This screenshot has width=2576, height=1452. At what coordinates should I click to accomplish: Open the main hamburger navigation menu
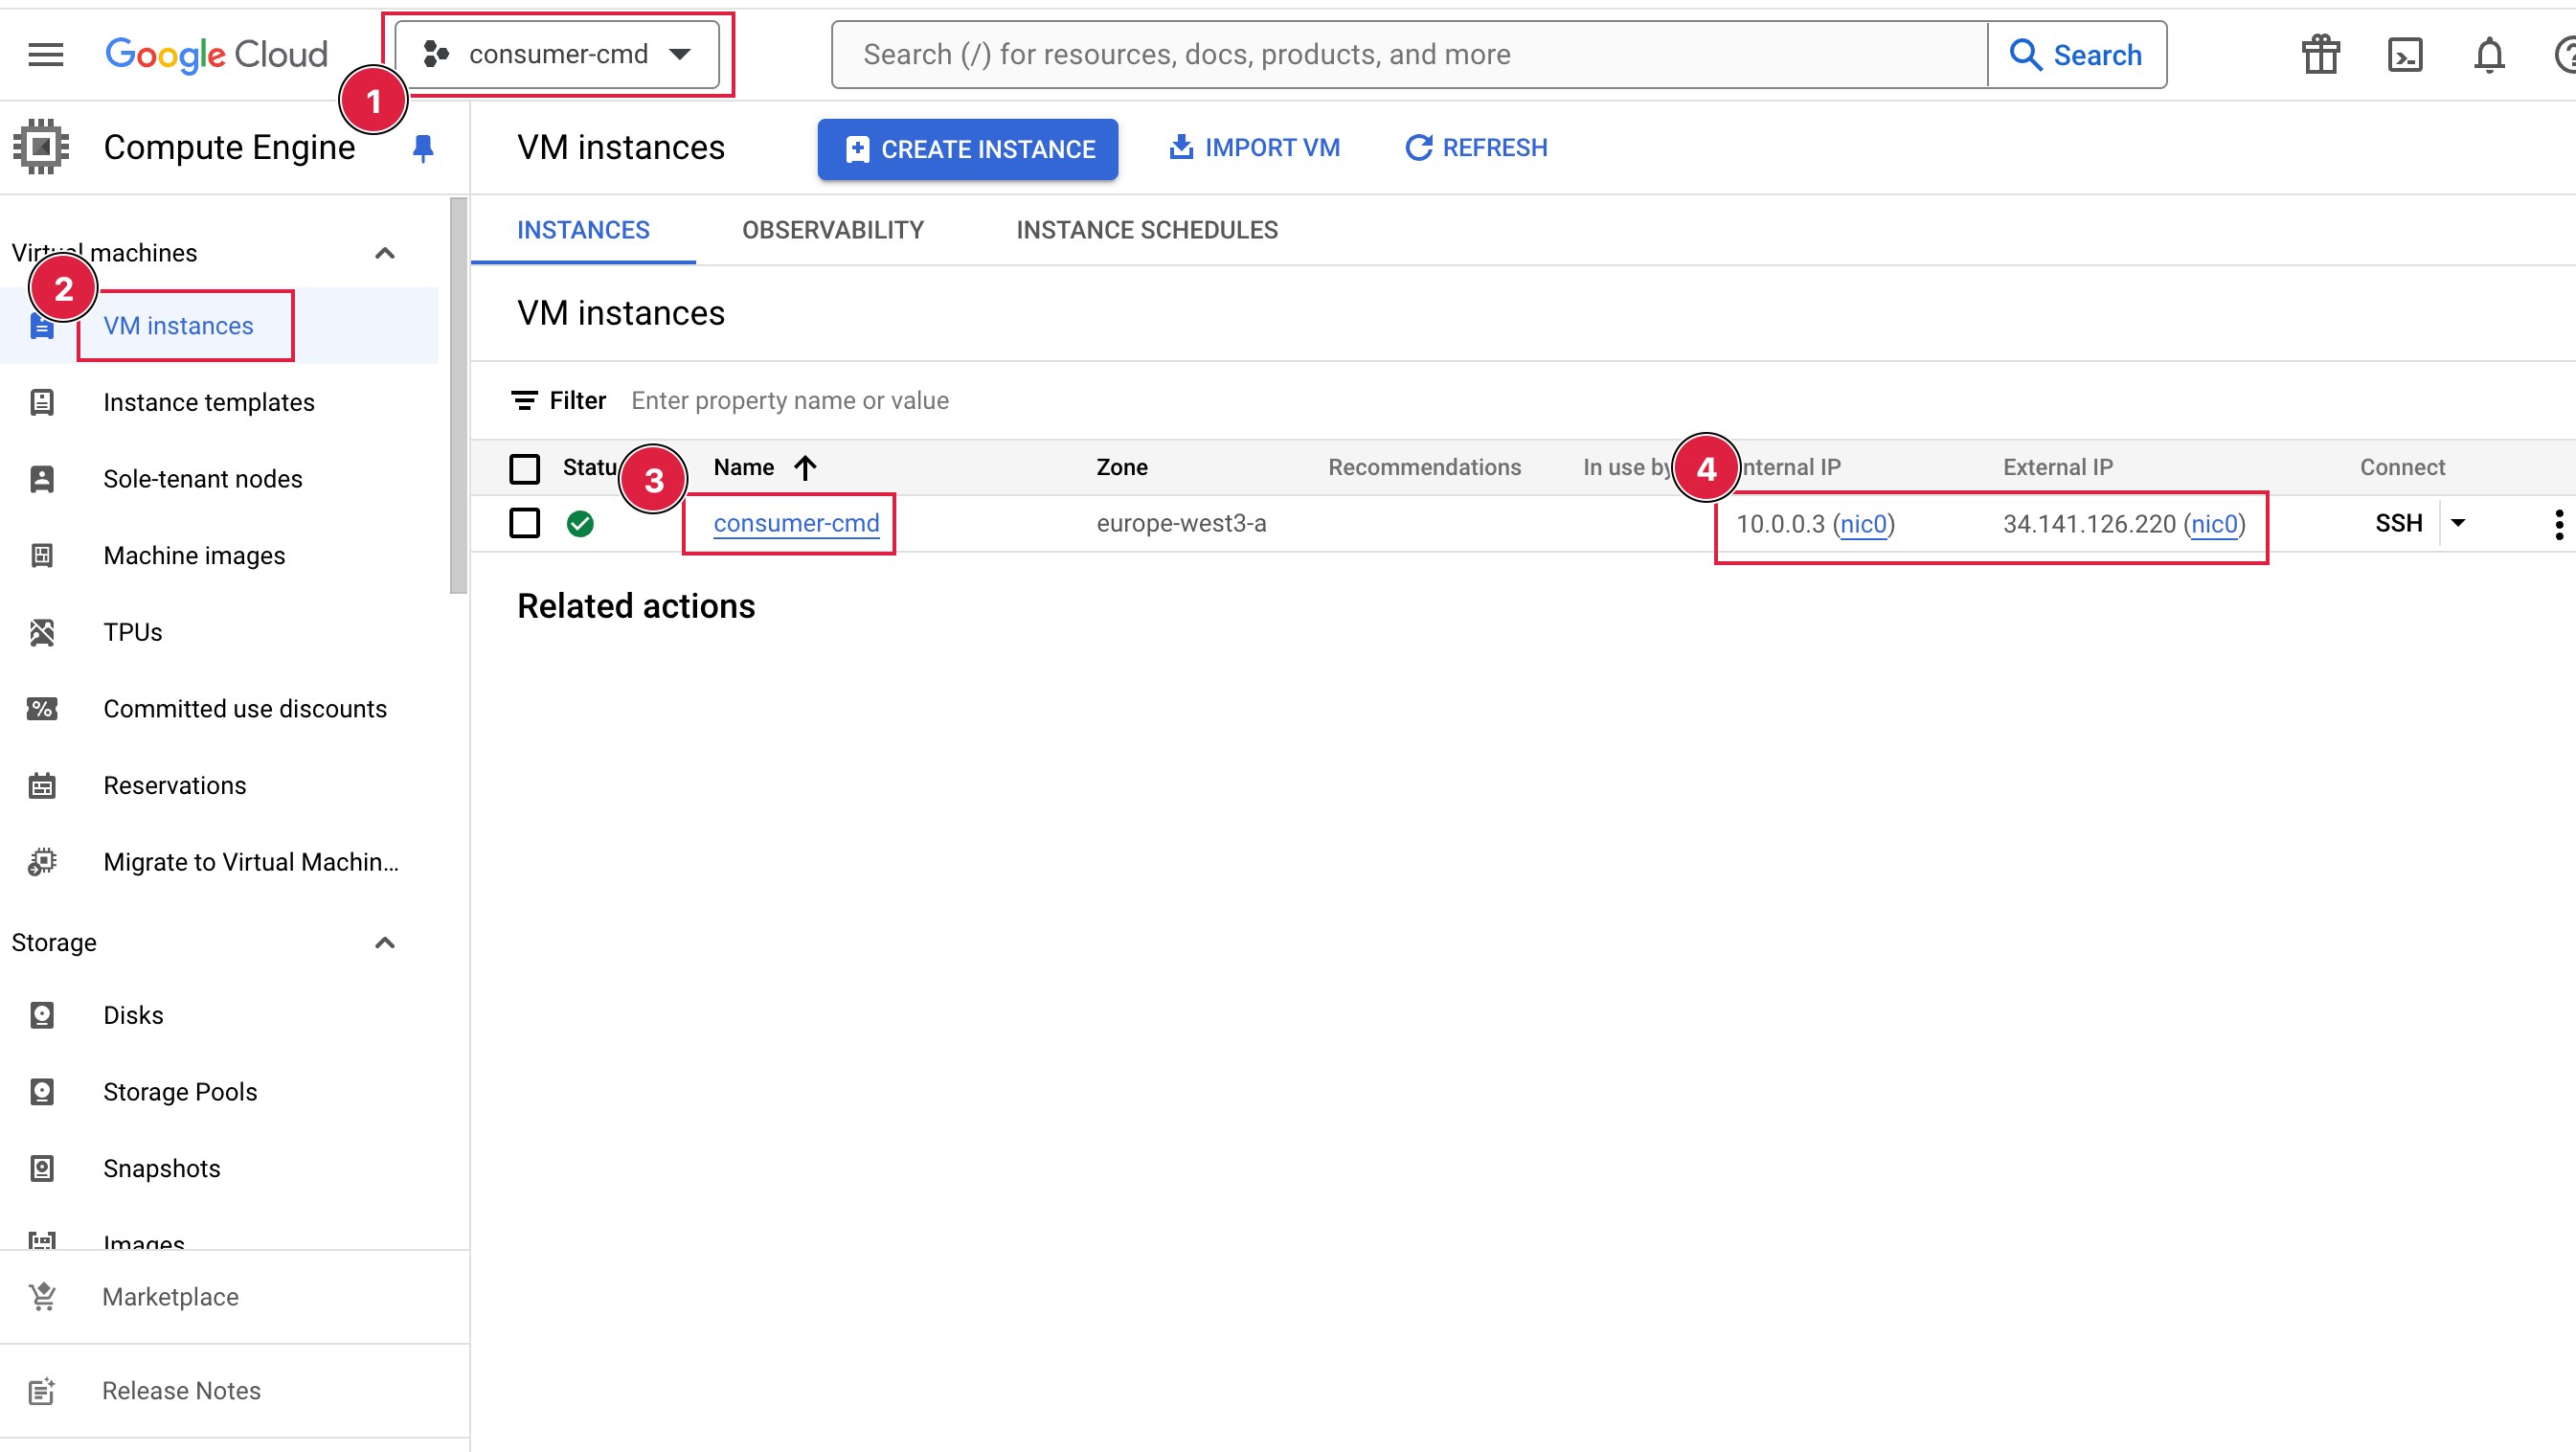click(x=46, y=54)
